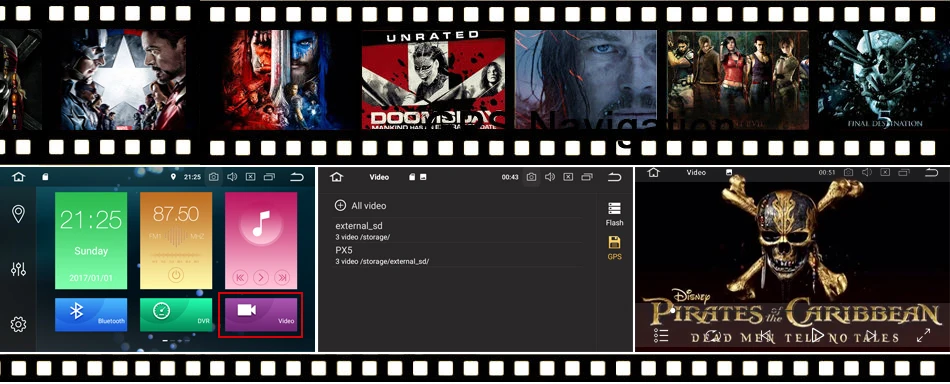The image size is (950, 384).
Task: Open equalizer sliders icon in home sidebar
Action: 18,270
